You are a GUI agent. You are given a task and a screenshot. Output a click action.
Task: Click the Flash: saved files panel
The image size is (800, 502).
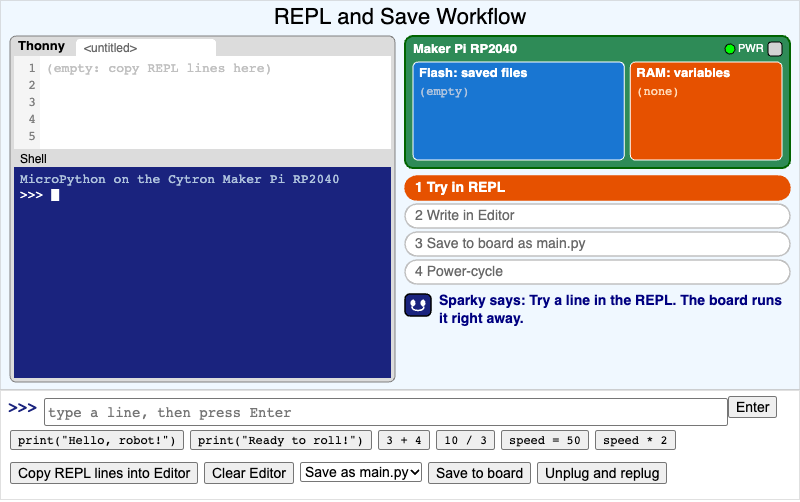click(x=518, y=111)
